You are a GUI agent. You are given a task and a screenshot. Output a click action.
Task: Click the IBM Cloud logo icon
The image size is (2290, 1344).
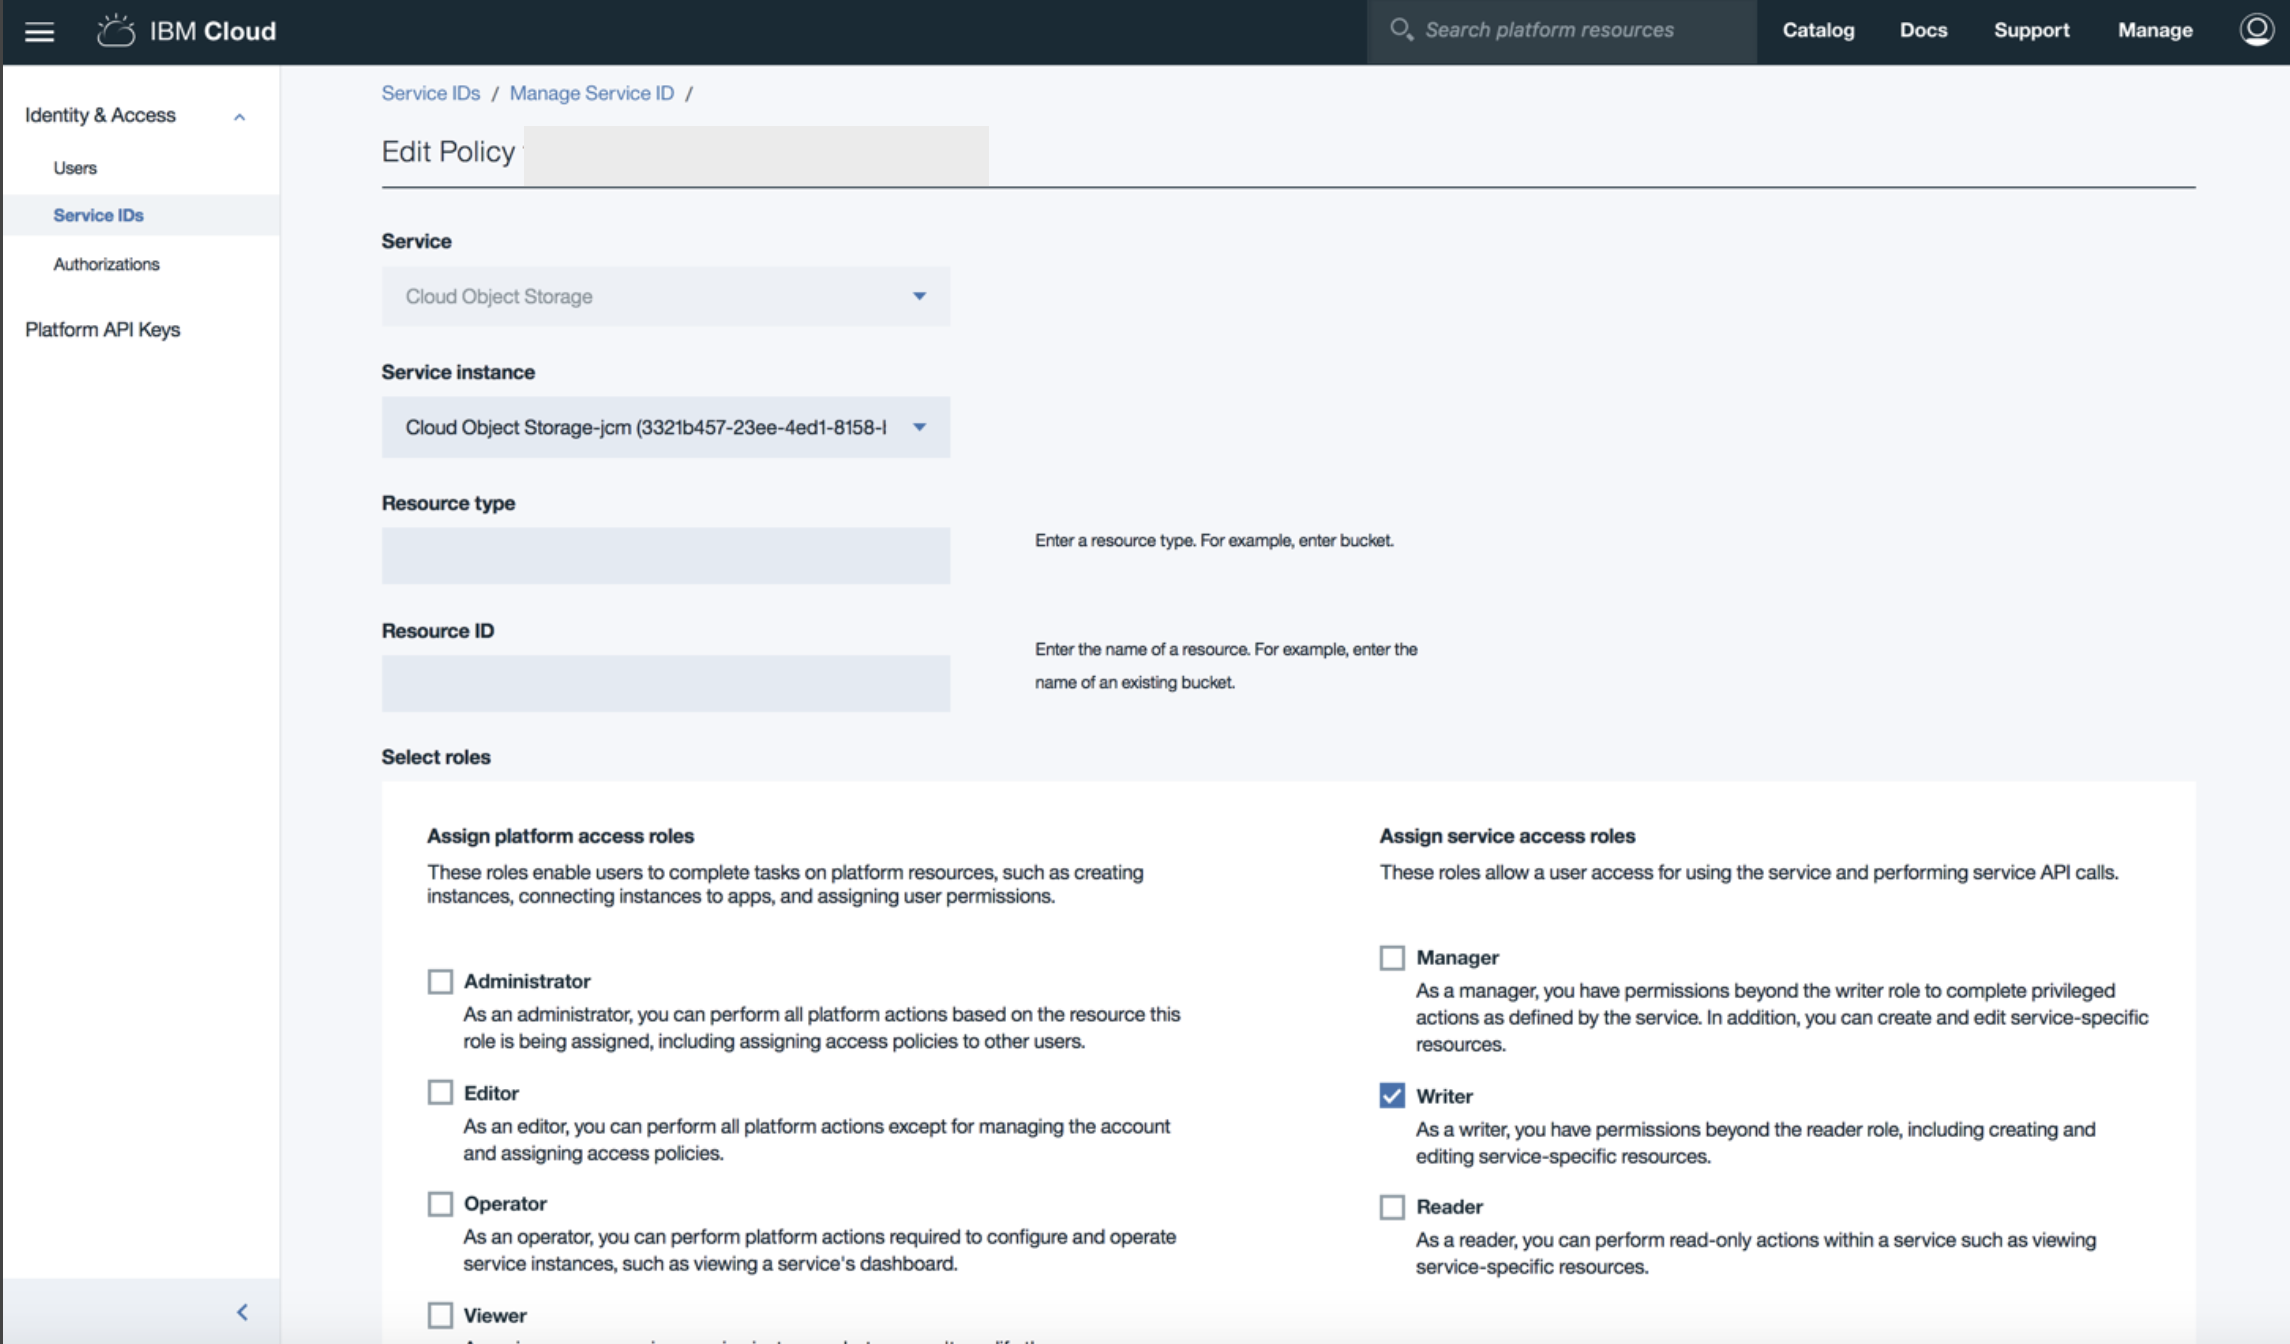click(x=116, y=31)
